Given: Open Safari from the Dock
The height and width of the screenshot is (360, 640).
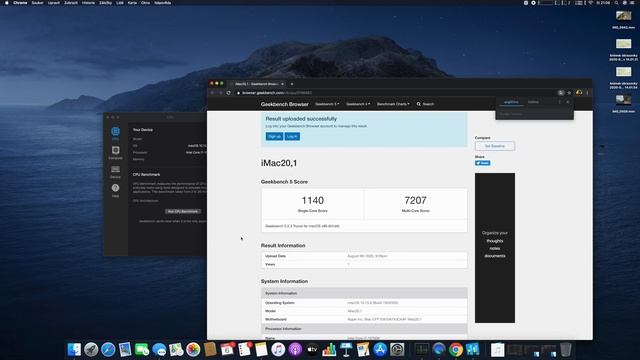Looking at the screenshot, I should (108, 350).
